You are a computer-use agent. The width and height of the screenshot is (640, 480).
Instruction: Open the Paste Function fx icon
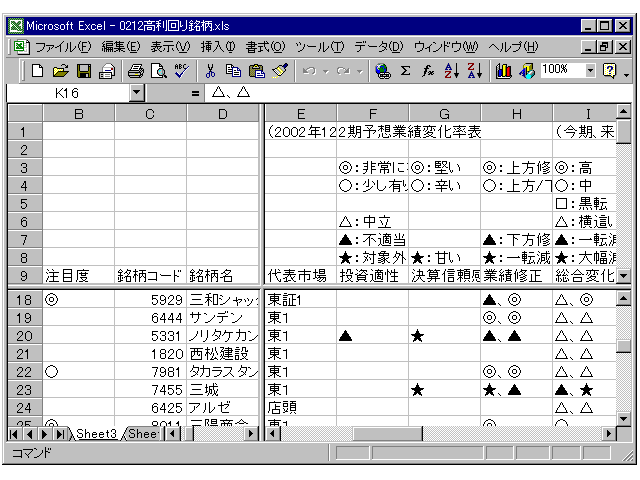428,71
